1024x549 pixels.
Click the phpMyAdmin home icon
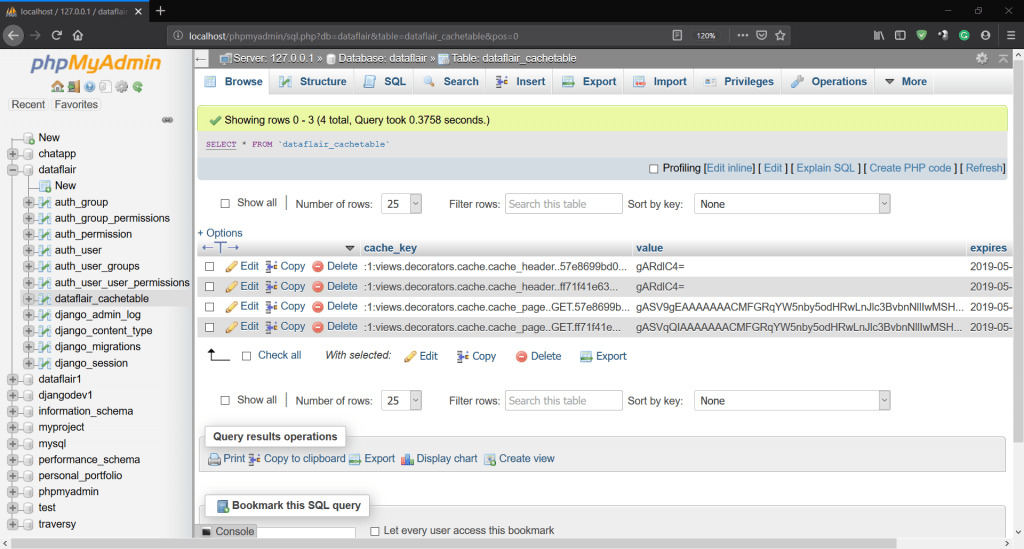57,87
